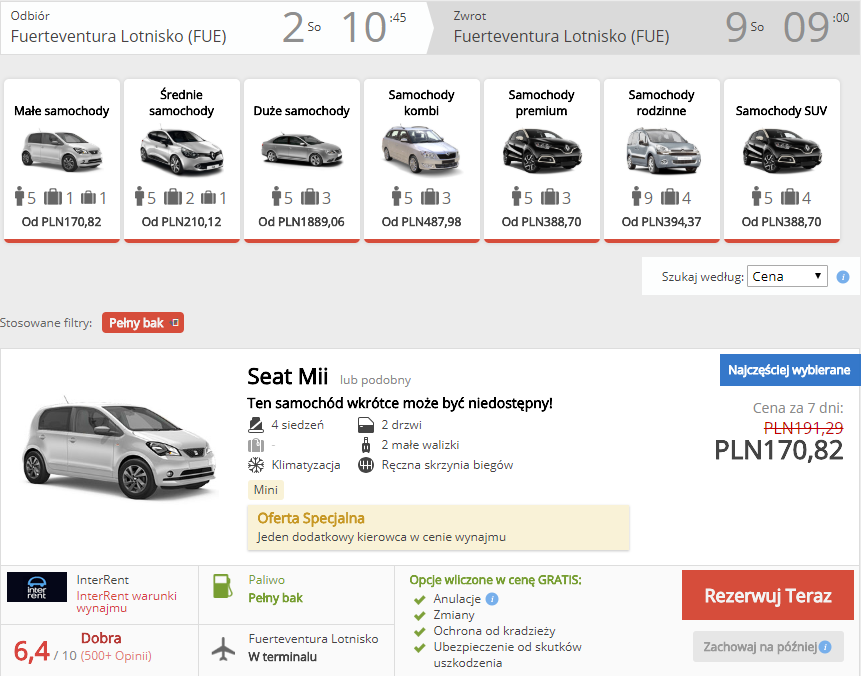Viewport: 861px width, 676px height.
Task: Select the Średnie samochody category card
Action: click(x=182, y=160)
